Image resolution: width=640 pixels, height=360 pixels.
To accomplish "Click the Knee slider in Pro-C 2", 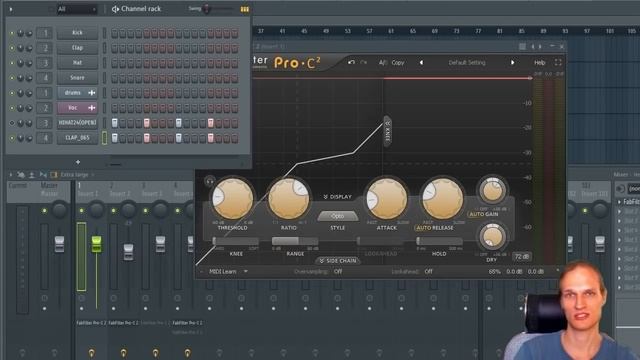I will click(236, 241).
